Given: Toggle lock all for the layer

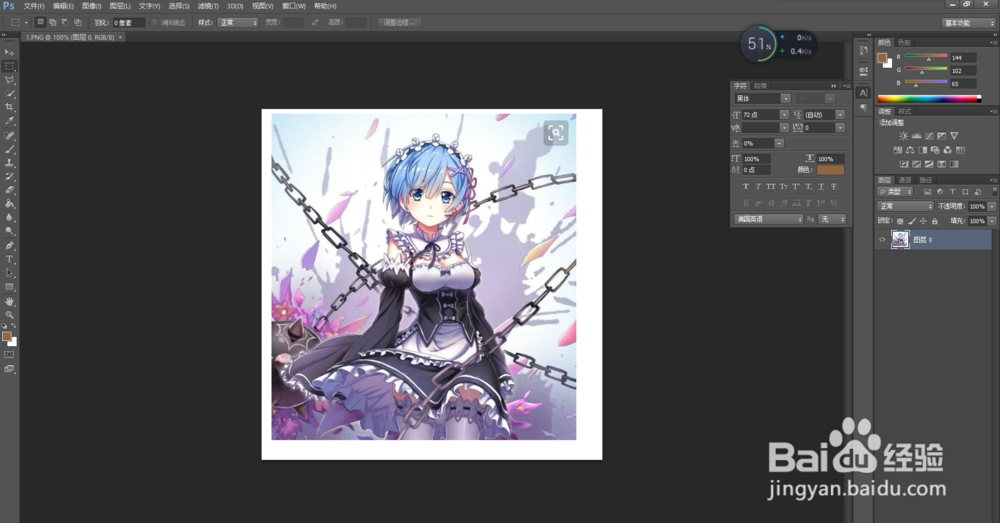Looking at the screenshot, I should [x=934, y=221].
